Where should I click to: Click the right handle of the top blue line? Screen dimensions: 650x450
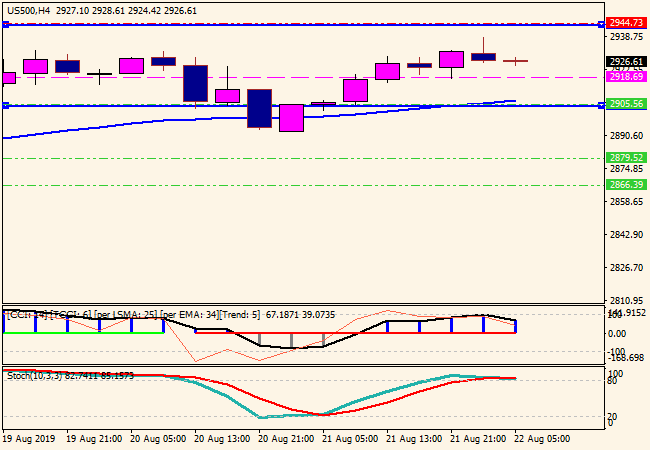tap(600, 23)
